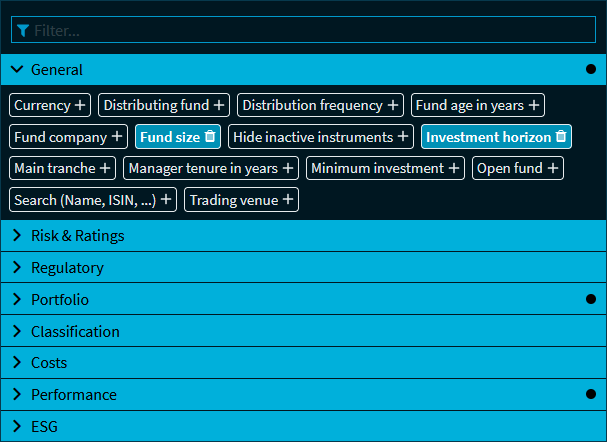
Task: Toggle the Hide inactive instruments filter
Action: pos(321,137)
